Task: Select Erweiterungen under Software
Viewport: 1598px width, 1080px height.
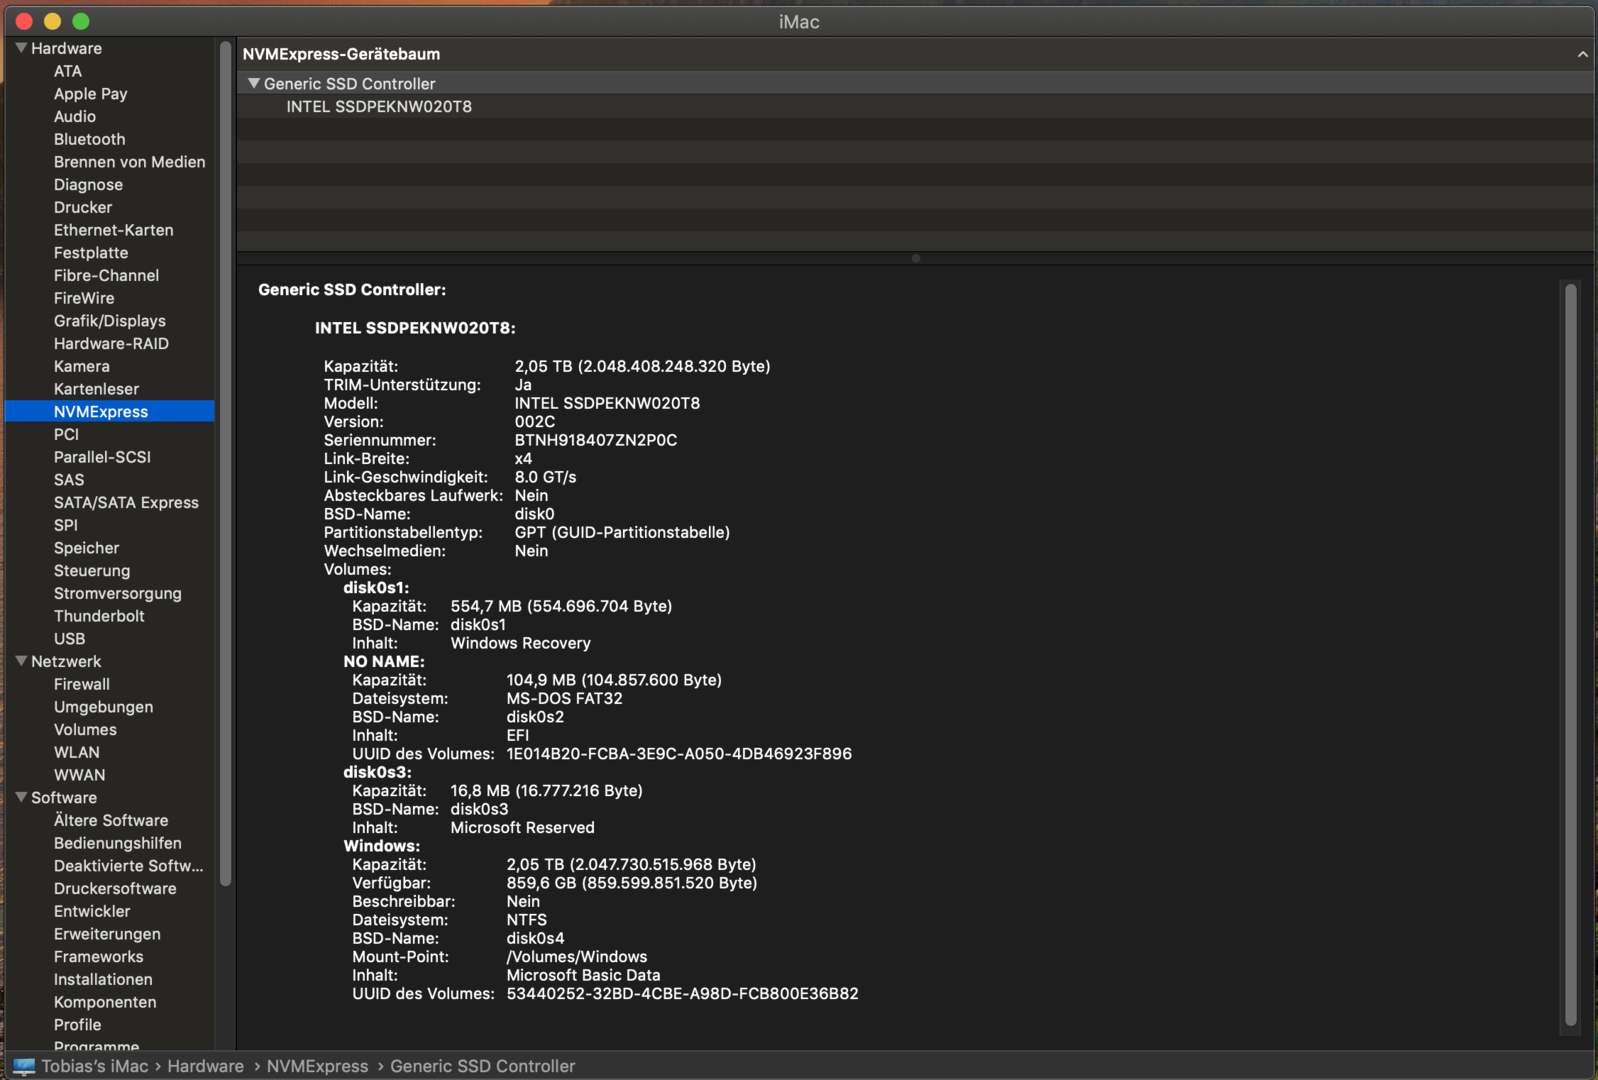Action: [107, 934]
